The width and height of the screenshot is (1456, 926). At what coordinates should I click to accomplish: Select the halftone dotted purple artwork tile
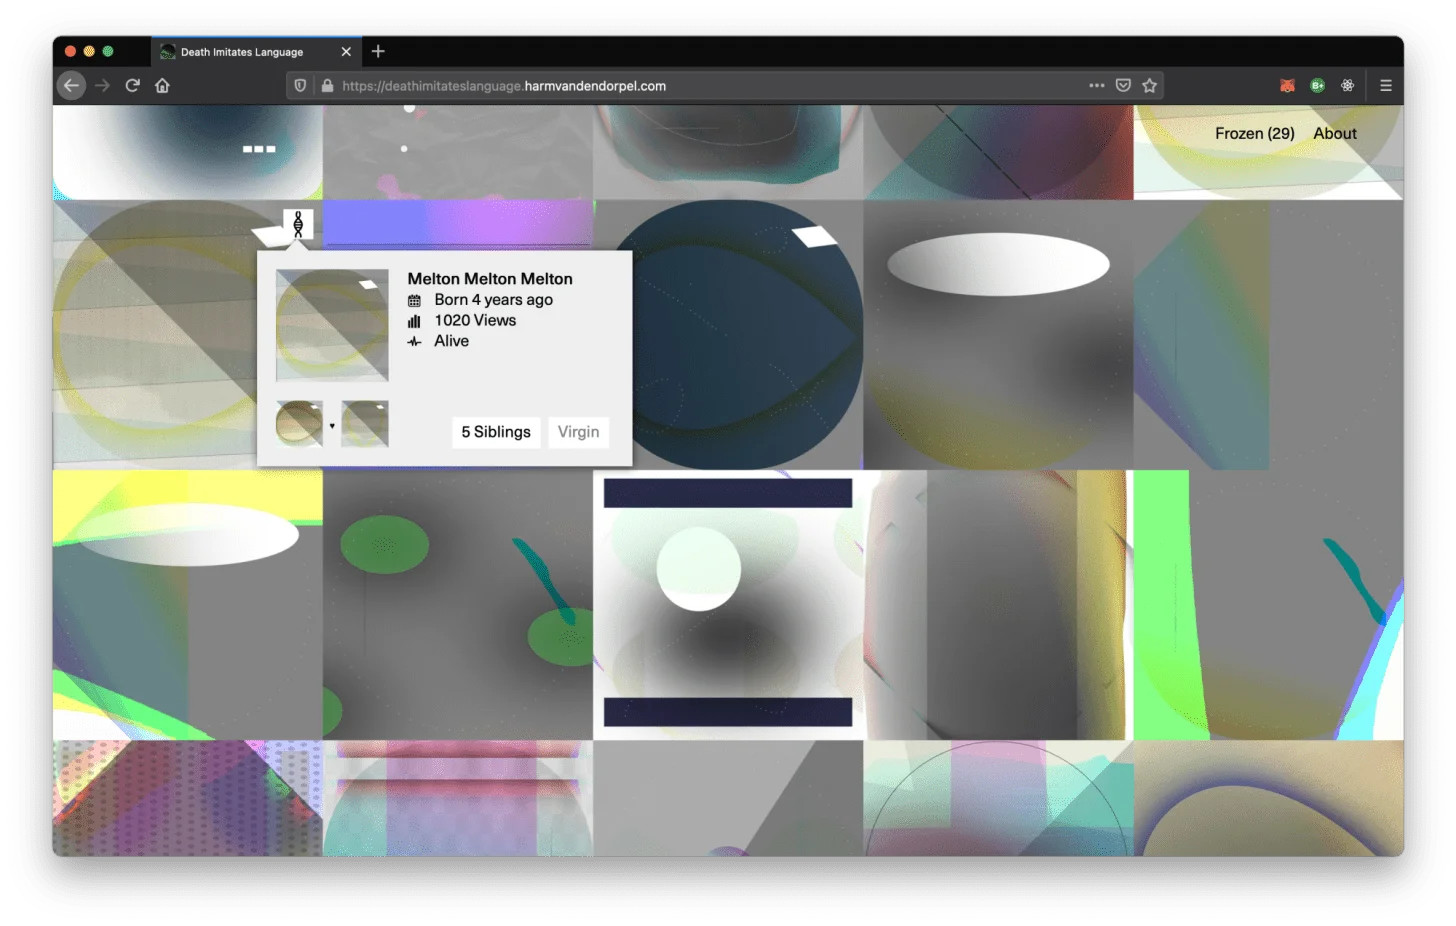pos(188,798)
